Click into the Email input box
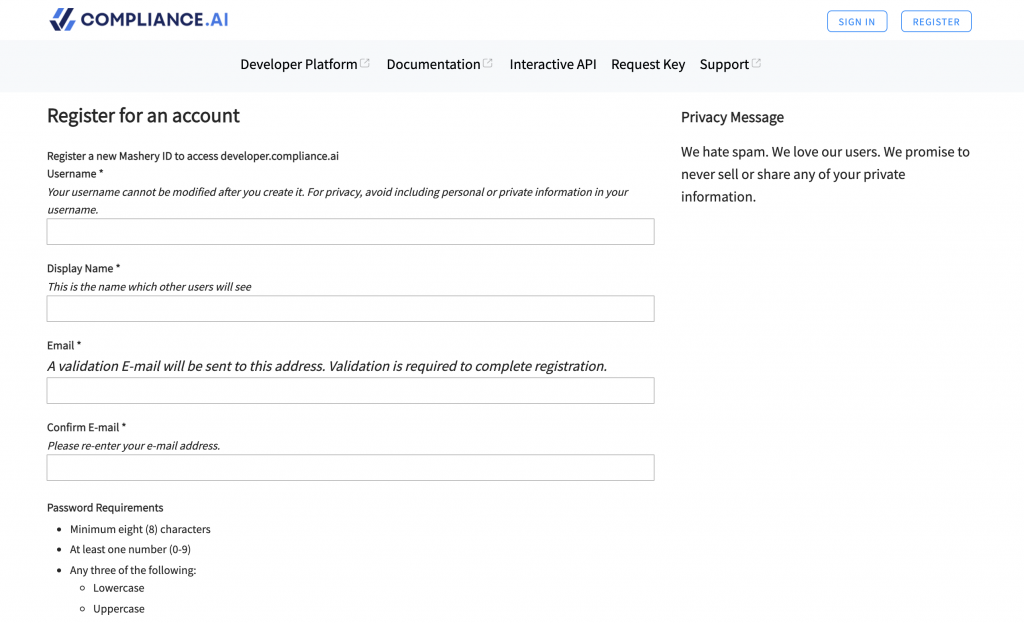Screen dimensions: 1024x623 tap(350, 391)
